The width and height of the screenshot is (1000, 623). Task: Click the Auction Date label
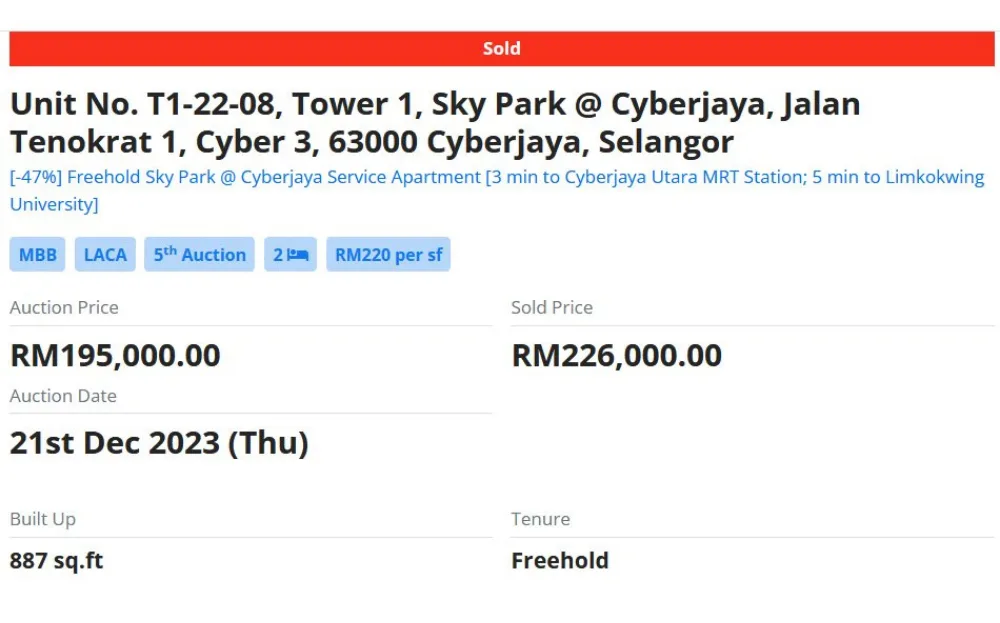pyautogui.click(x=63, y=396)
